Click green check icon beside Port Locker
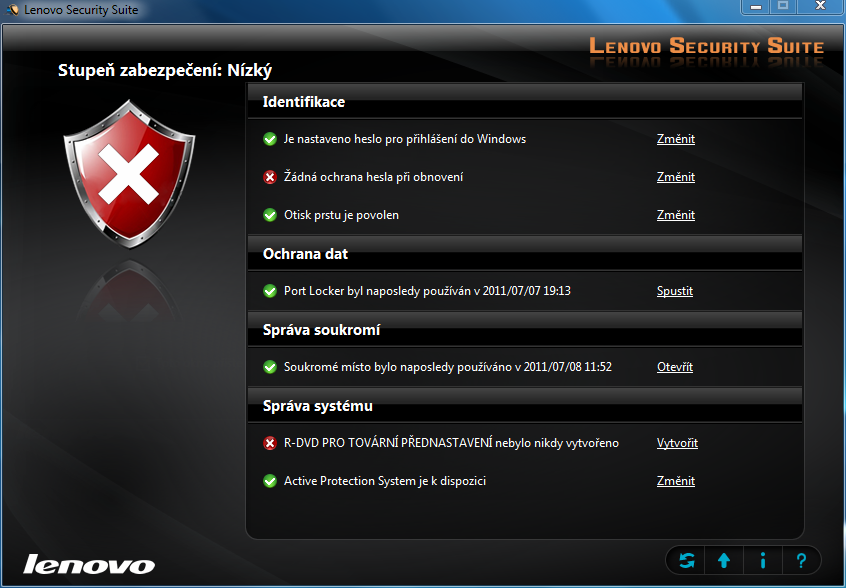846x588 pixels. point(270,291)
